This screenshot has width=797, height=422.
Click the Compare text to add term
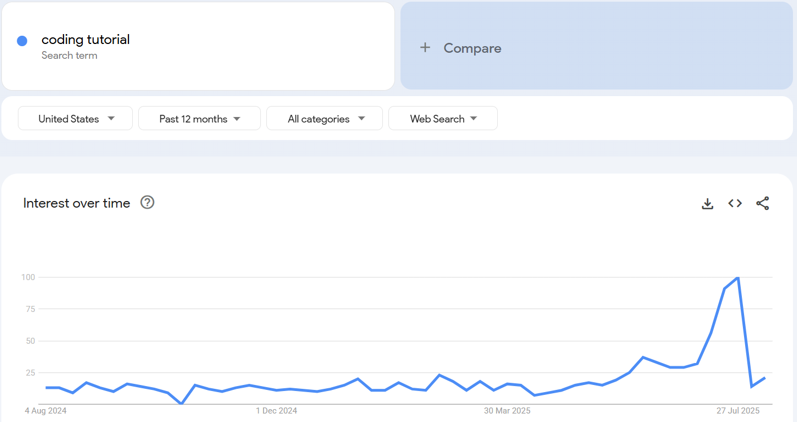tap(472, 48)
